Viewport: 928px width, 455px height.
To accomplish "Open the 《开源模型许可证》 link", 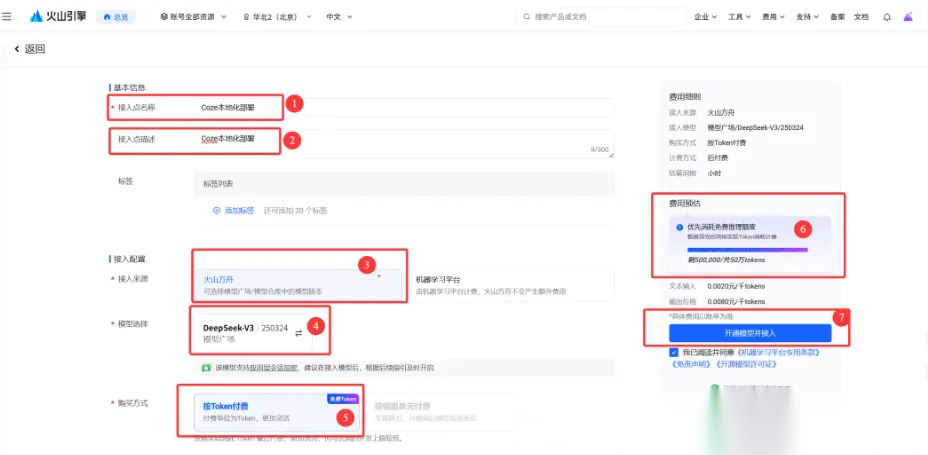I will coord(747,364).
